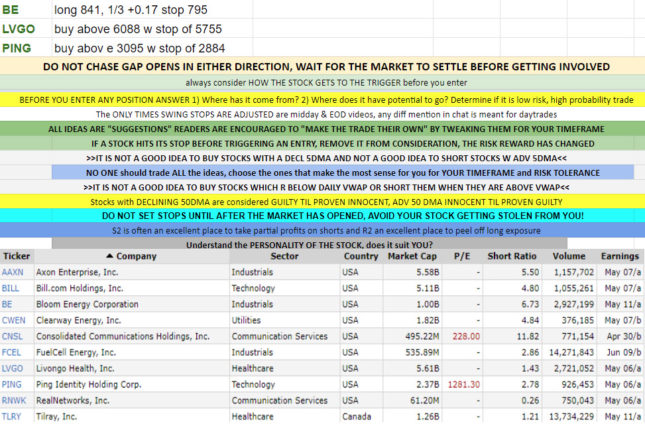
Task: Click the Earnings column header
Action: [x=619, y=256]
